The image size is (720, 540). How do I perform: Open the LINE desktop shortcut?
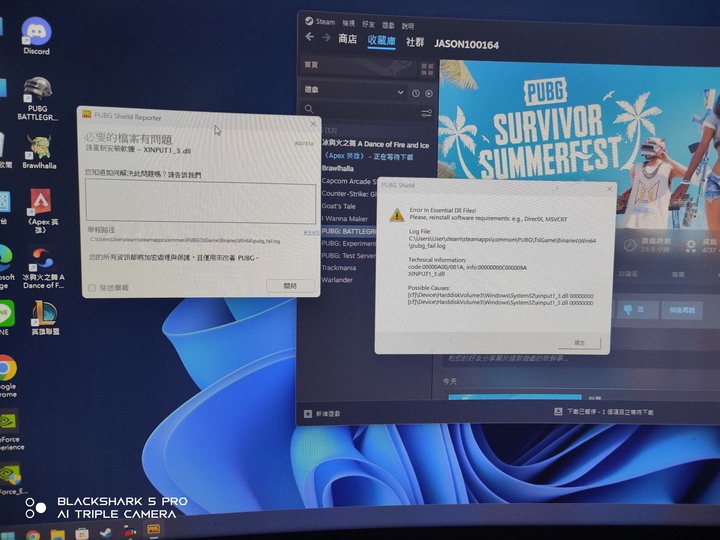pyautogui.click(x=6, y=318)
